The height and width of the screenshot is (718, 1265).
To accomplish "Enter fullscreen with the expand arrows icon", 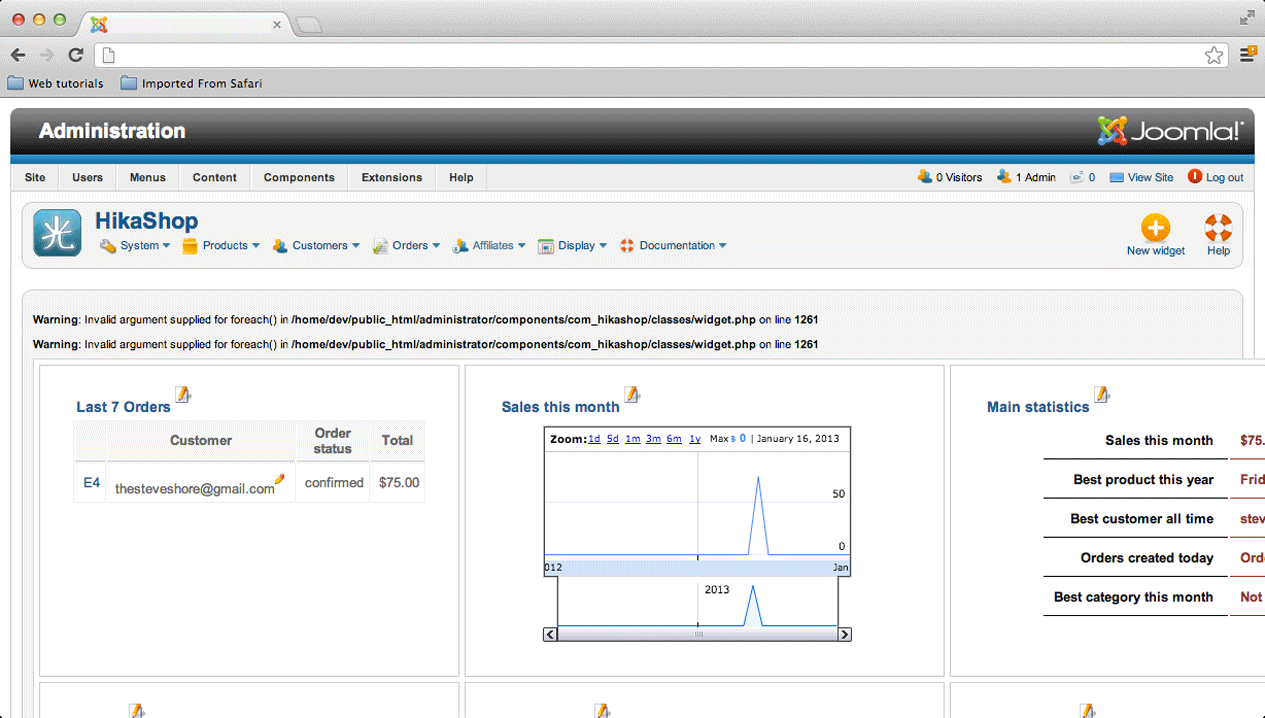I will pos(1247,17).
